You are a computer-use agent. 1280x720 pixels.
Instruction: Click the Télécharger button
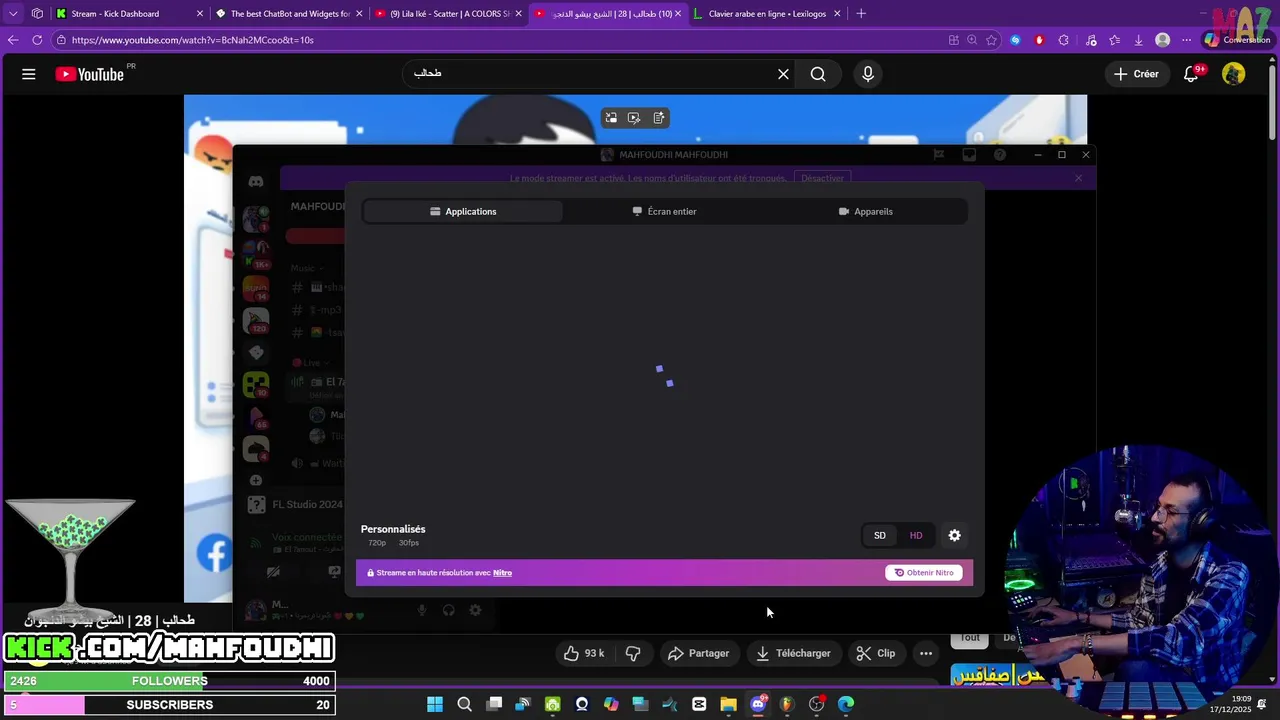point(793,653)
